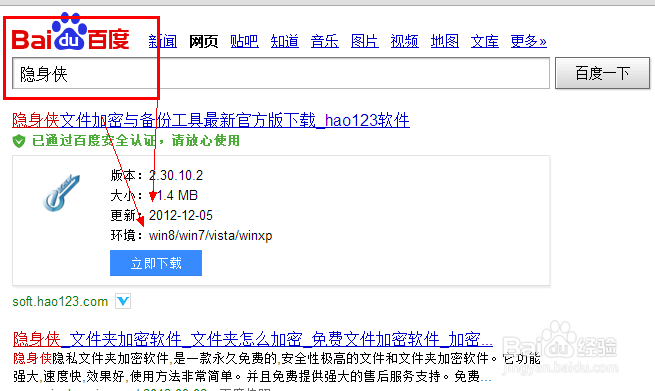655x391 pixels.
Task: Open 隐身侠_文件夹加密软件 result title
Action: click(253, 339)
